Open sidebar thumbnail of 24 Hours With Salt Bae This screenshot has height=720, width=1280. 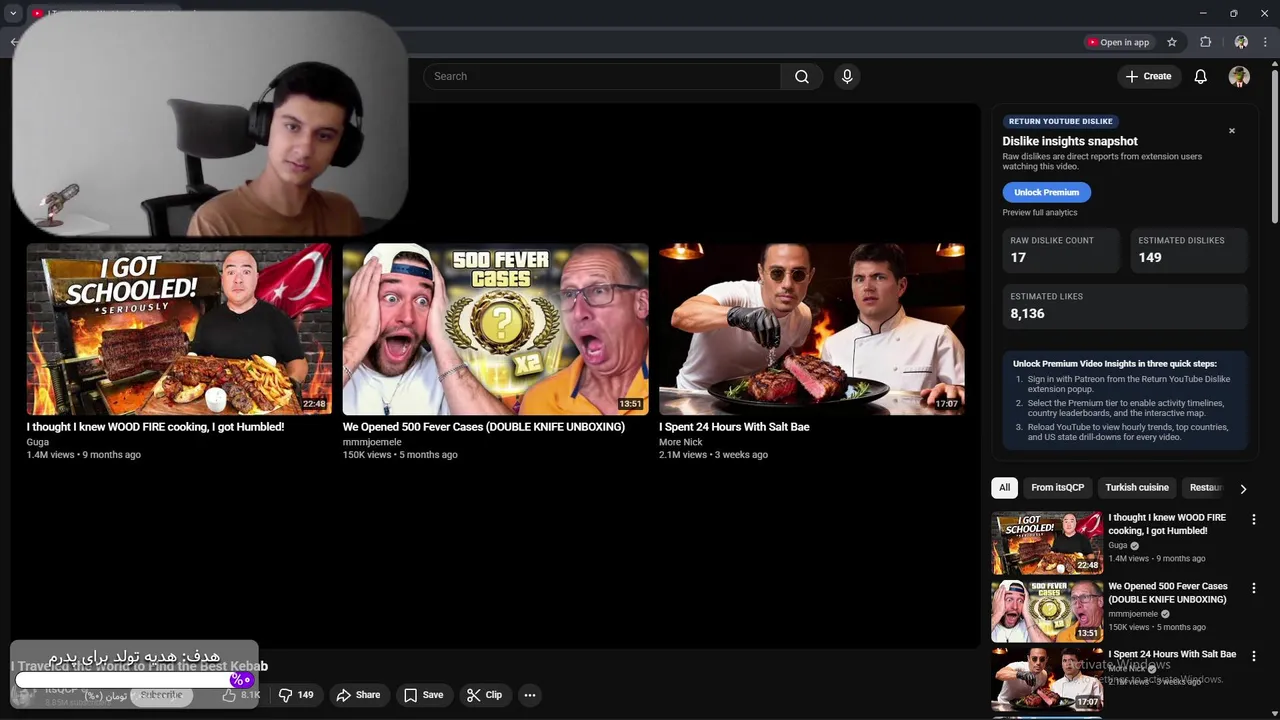(x=1047, y=679)
